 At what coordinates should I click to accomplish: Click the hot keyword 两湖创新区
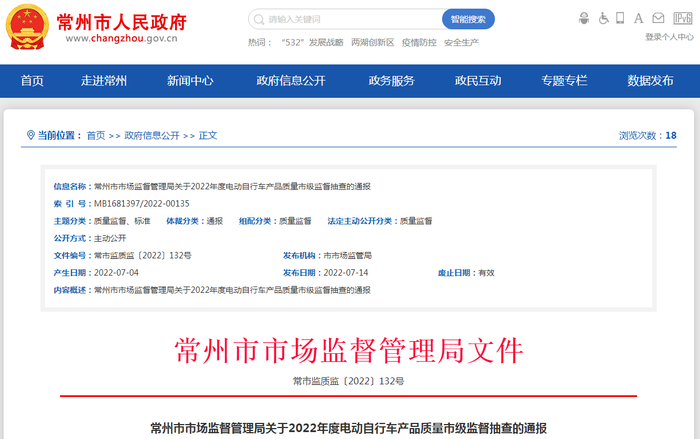click(373, 42)
